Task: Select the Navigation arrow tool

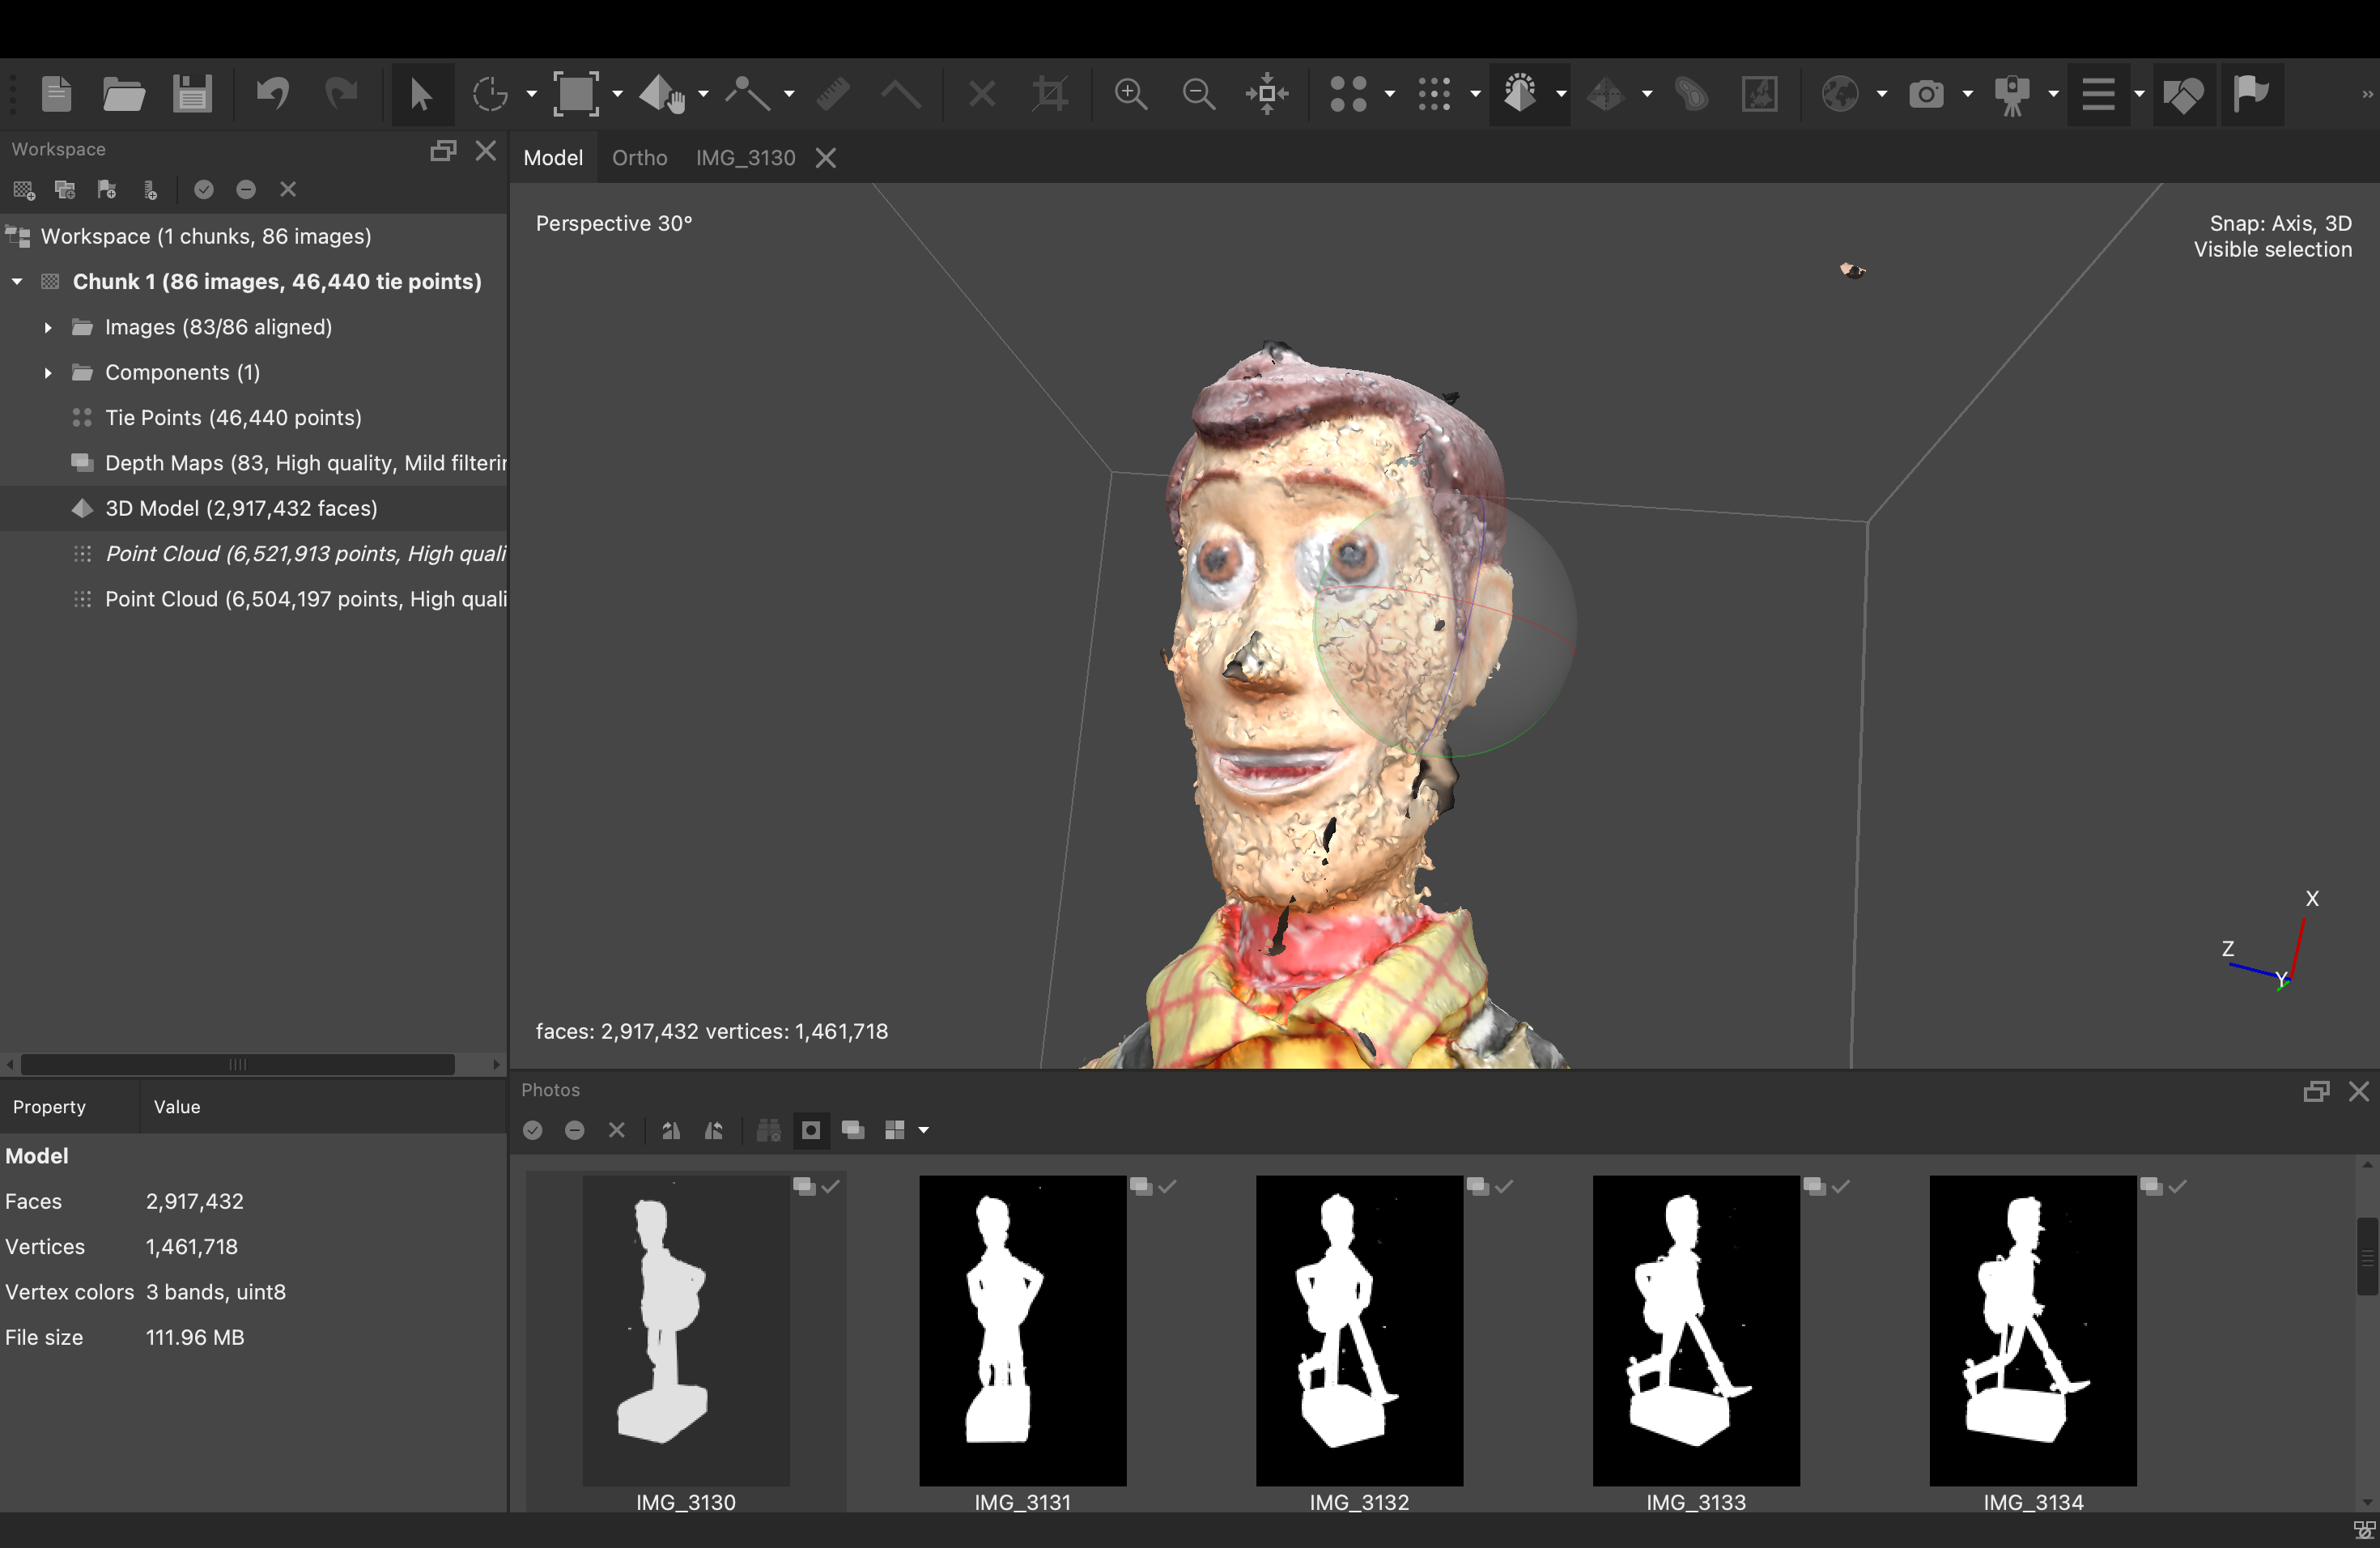Action: 420,95
